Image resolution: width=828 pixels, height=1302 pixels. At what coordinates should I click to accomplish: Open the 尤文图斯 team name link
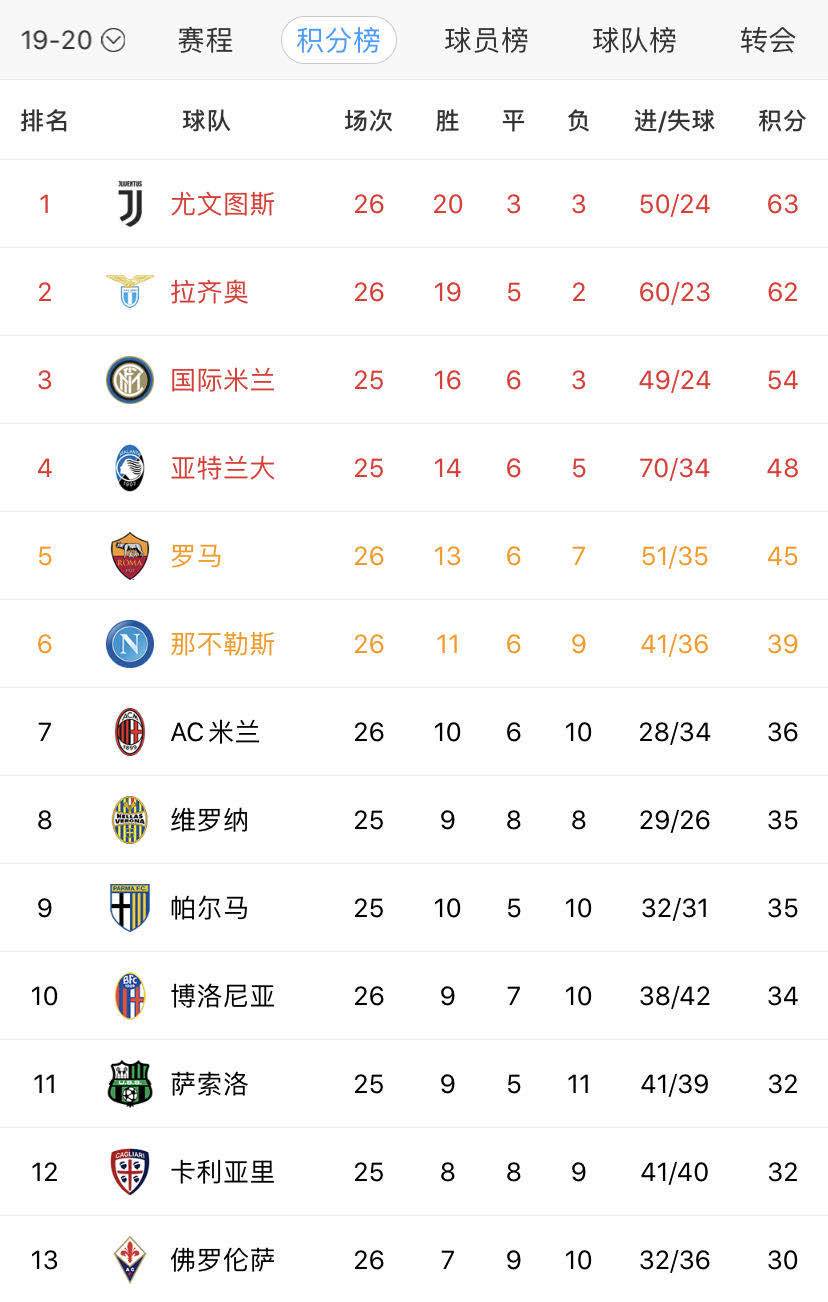[223, 204]
